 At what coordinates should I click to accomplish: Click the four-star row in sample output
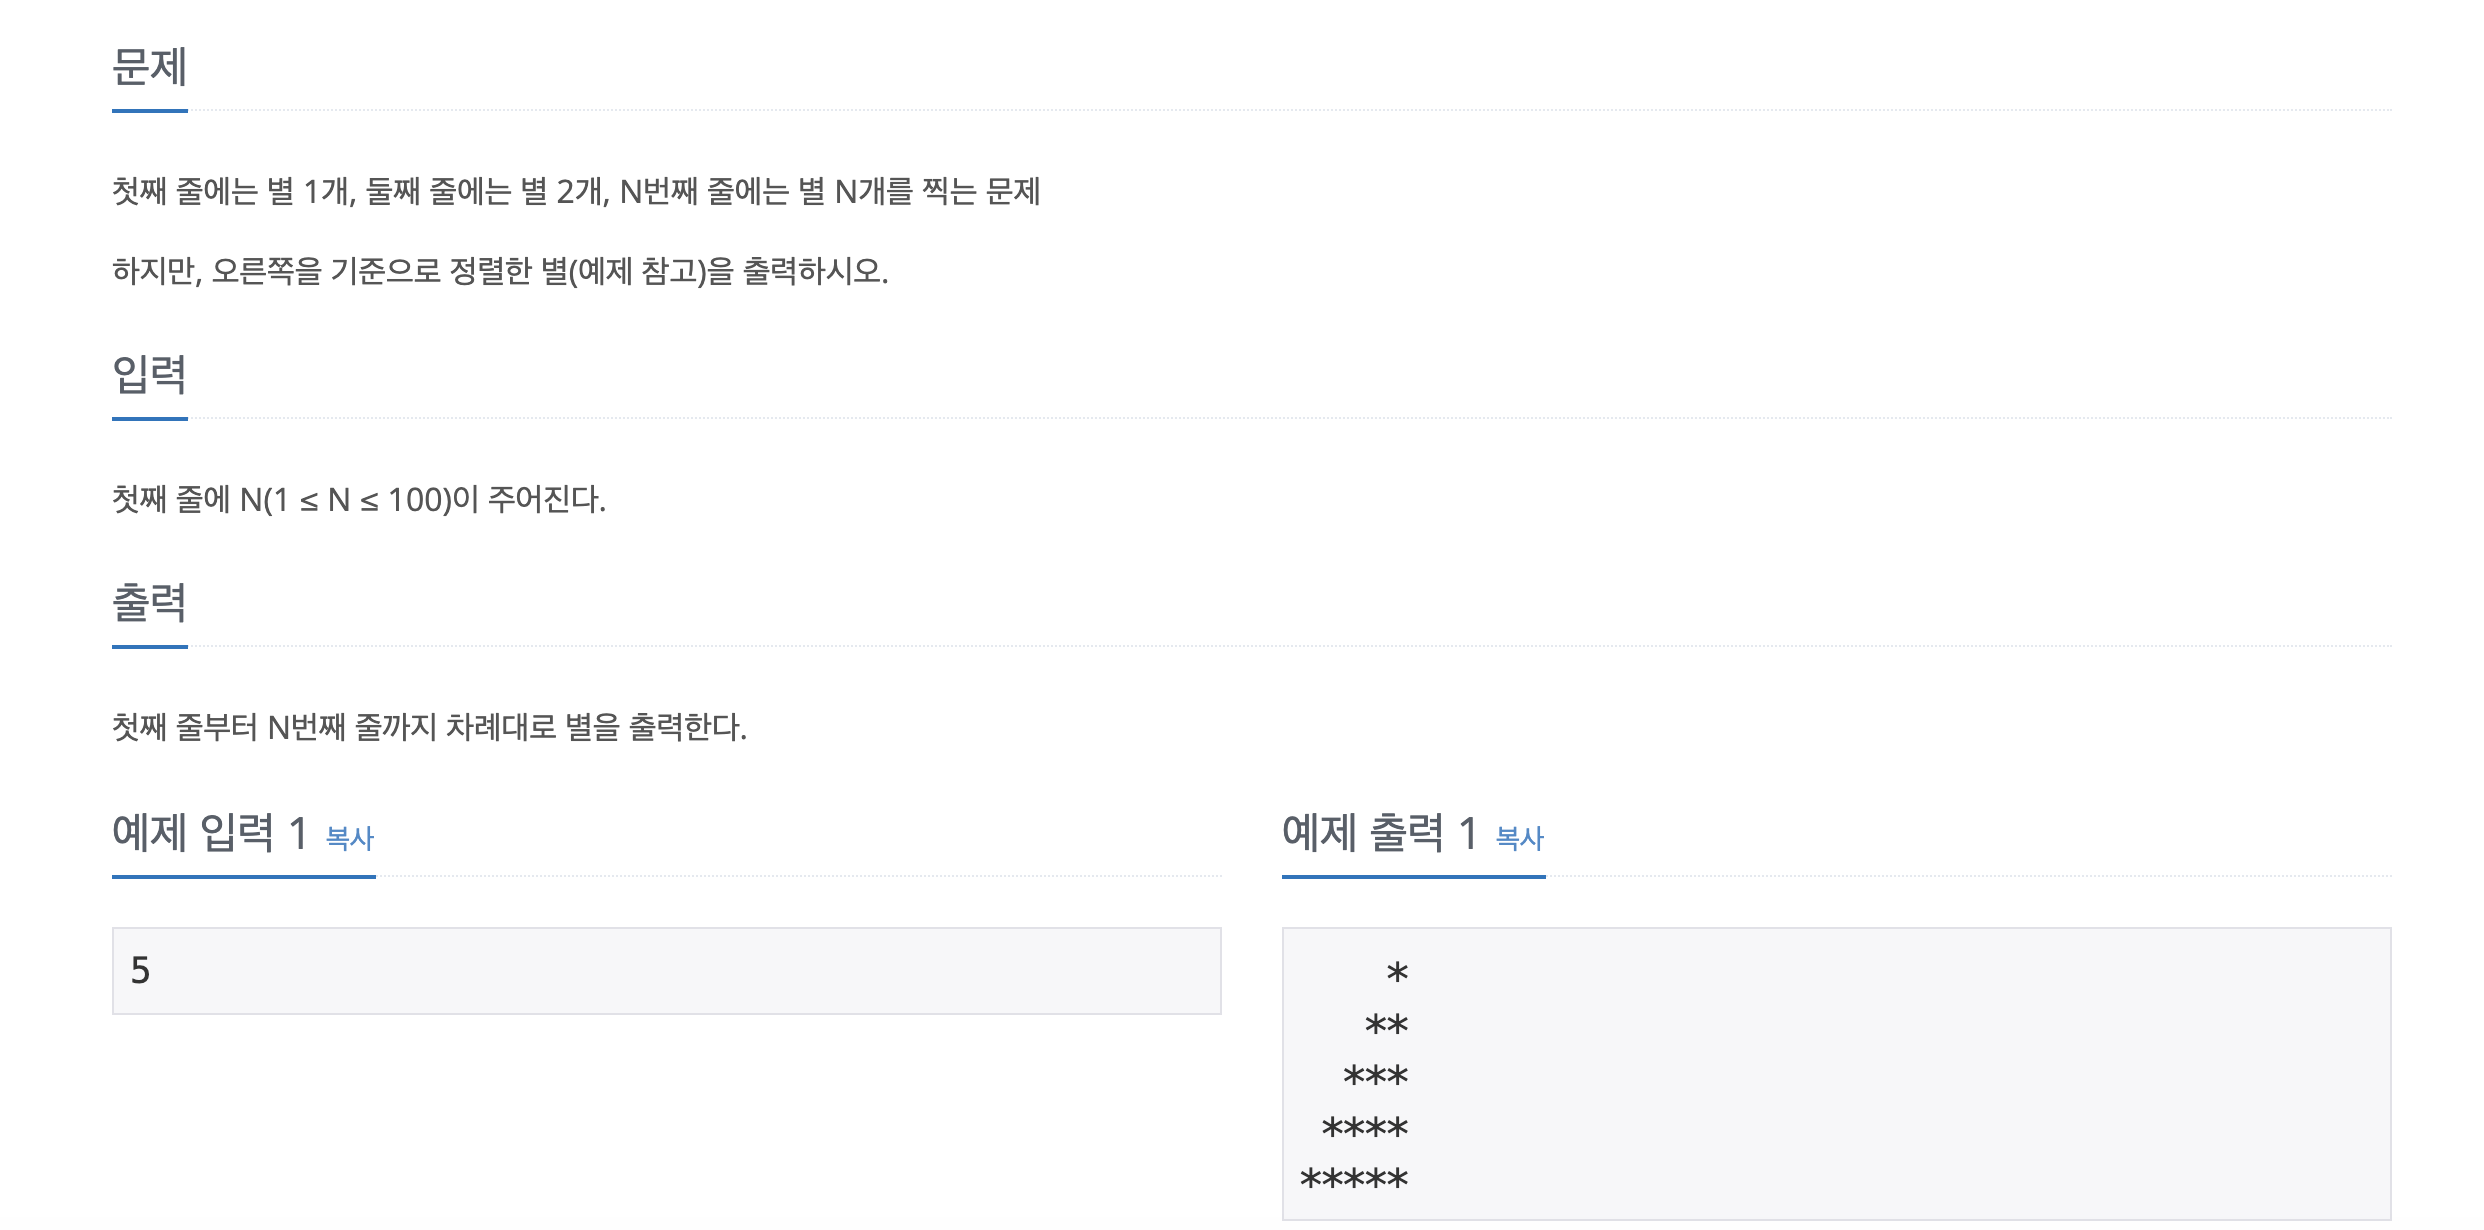(x=1364, y=1129)
